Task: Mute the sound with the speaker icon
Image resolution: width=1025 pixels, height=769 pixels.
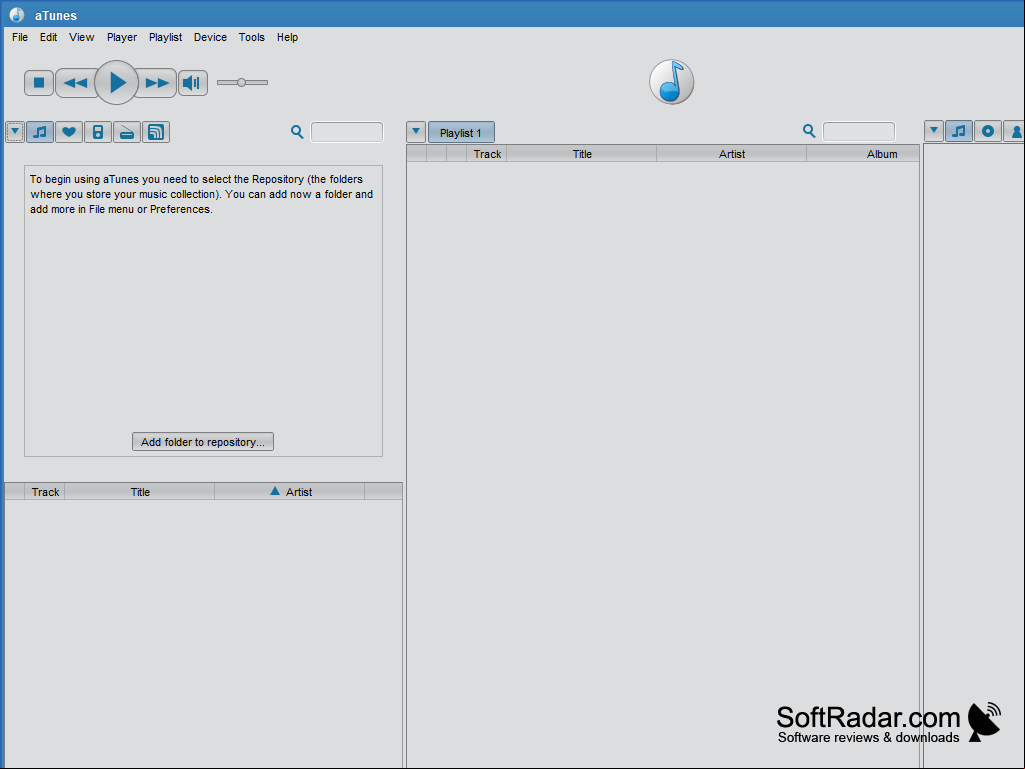Action: [x=193, y=83]
